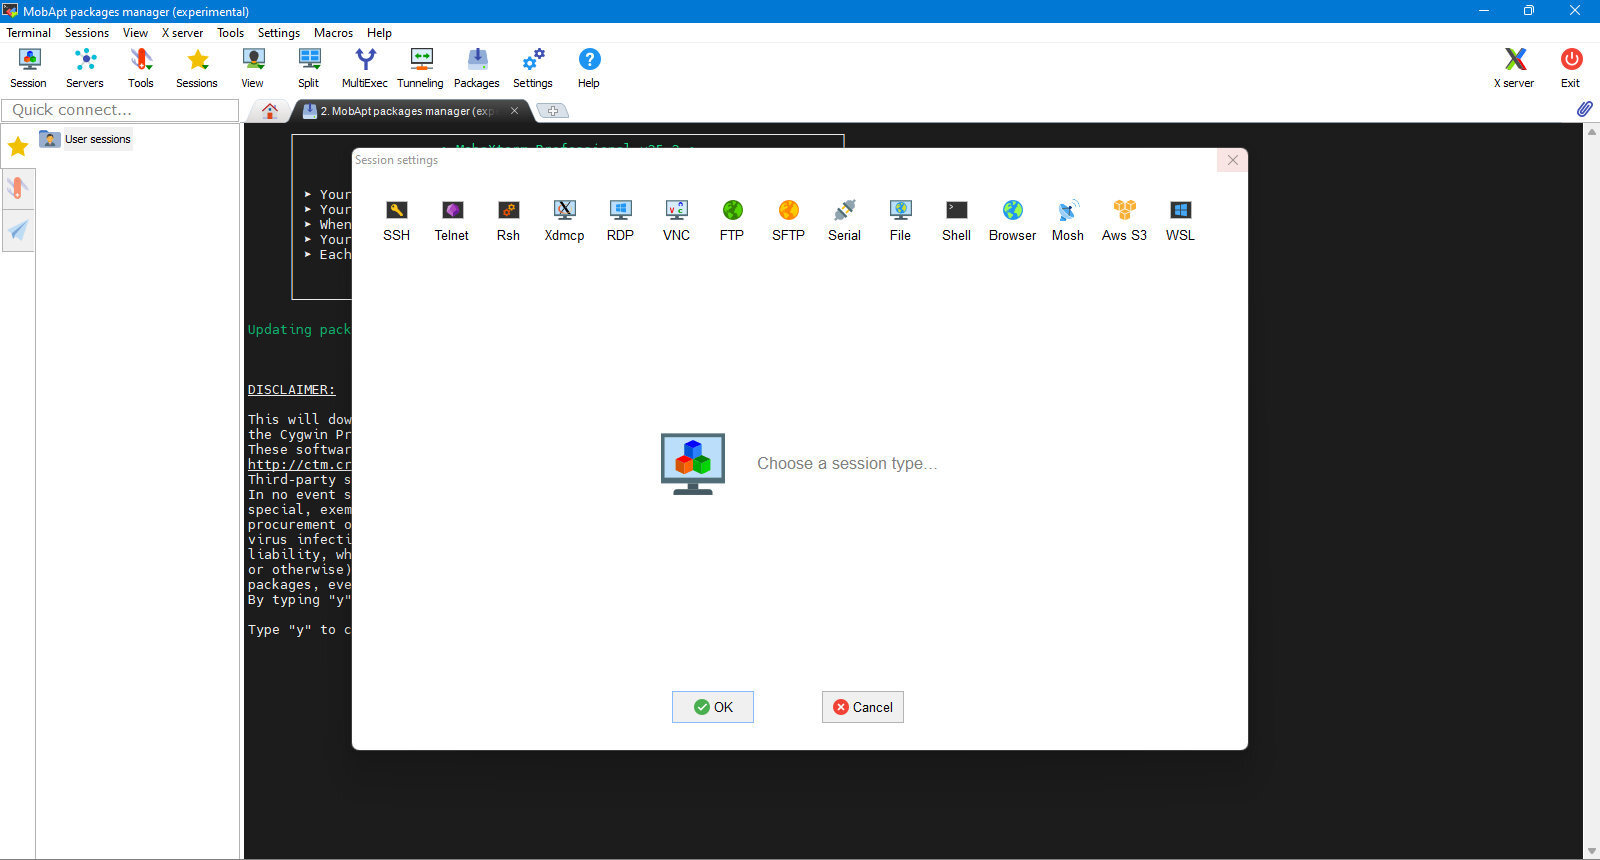Select Browser session type
This screenshot has width=1600, height=860.
pyautogui.click(x=1012, y=220)
